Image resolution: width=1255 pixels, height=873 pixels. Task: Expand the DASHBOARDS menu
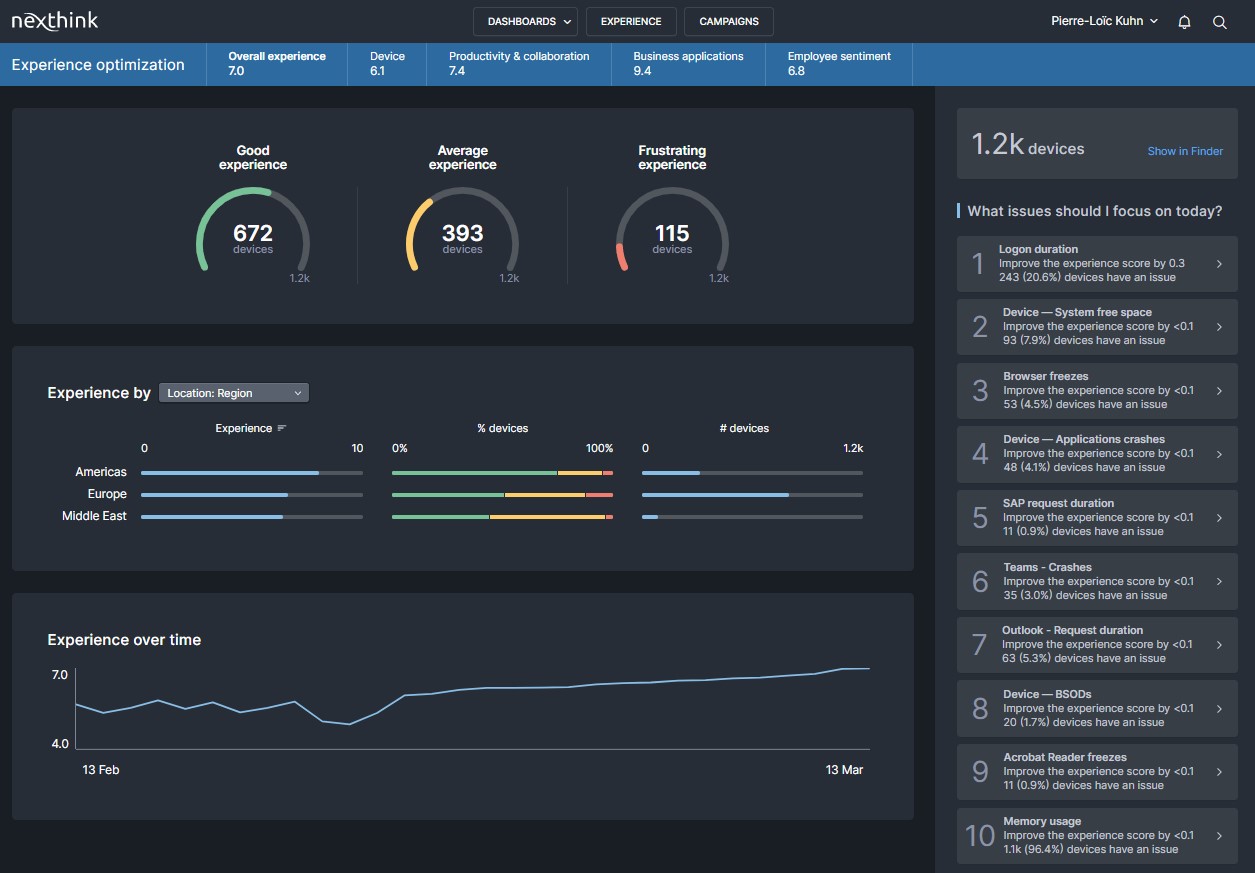click(525, 21)
